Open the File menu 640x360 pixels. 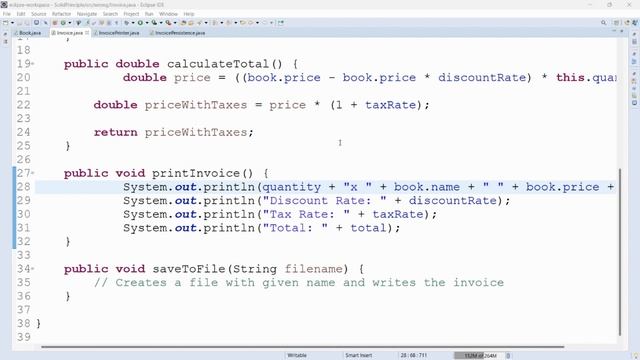pos(7,14)
